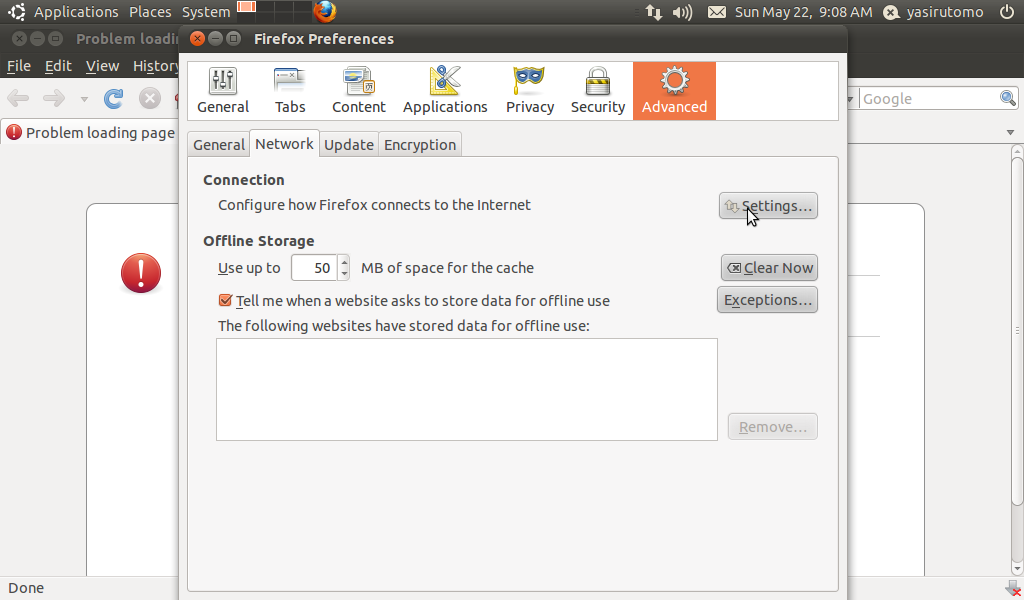
Task: Open the File menu in browser
Action: 19,66
